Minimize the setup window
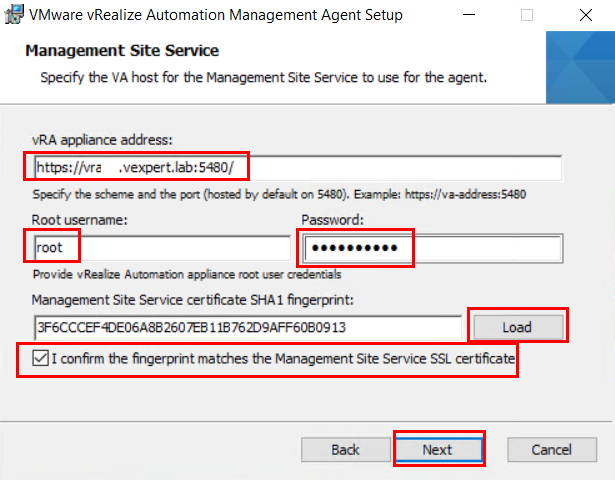Viewport: 615px width, 480px height. [x=469, y=15]
